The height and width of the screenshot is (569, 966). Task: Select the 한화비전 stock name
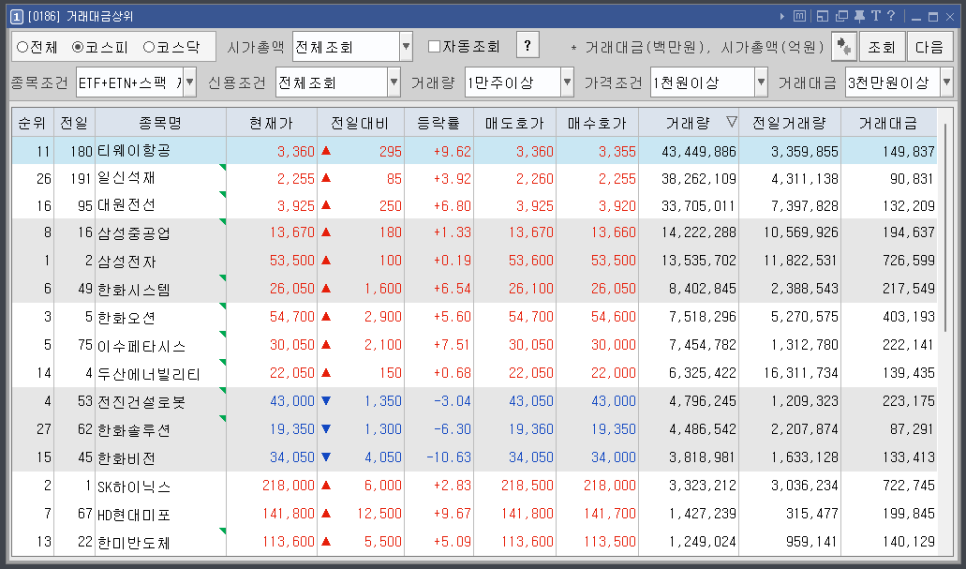click(126, 458)
